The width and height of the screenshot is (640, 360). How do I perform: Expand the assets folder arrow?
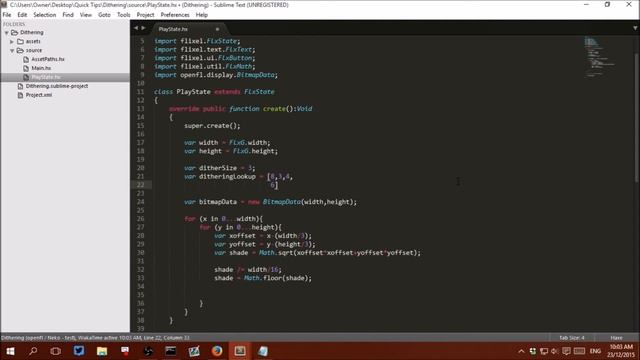point(12,41)
